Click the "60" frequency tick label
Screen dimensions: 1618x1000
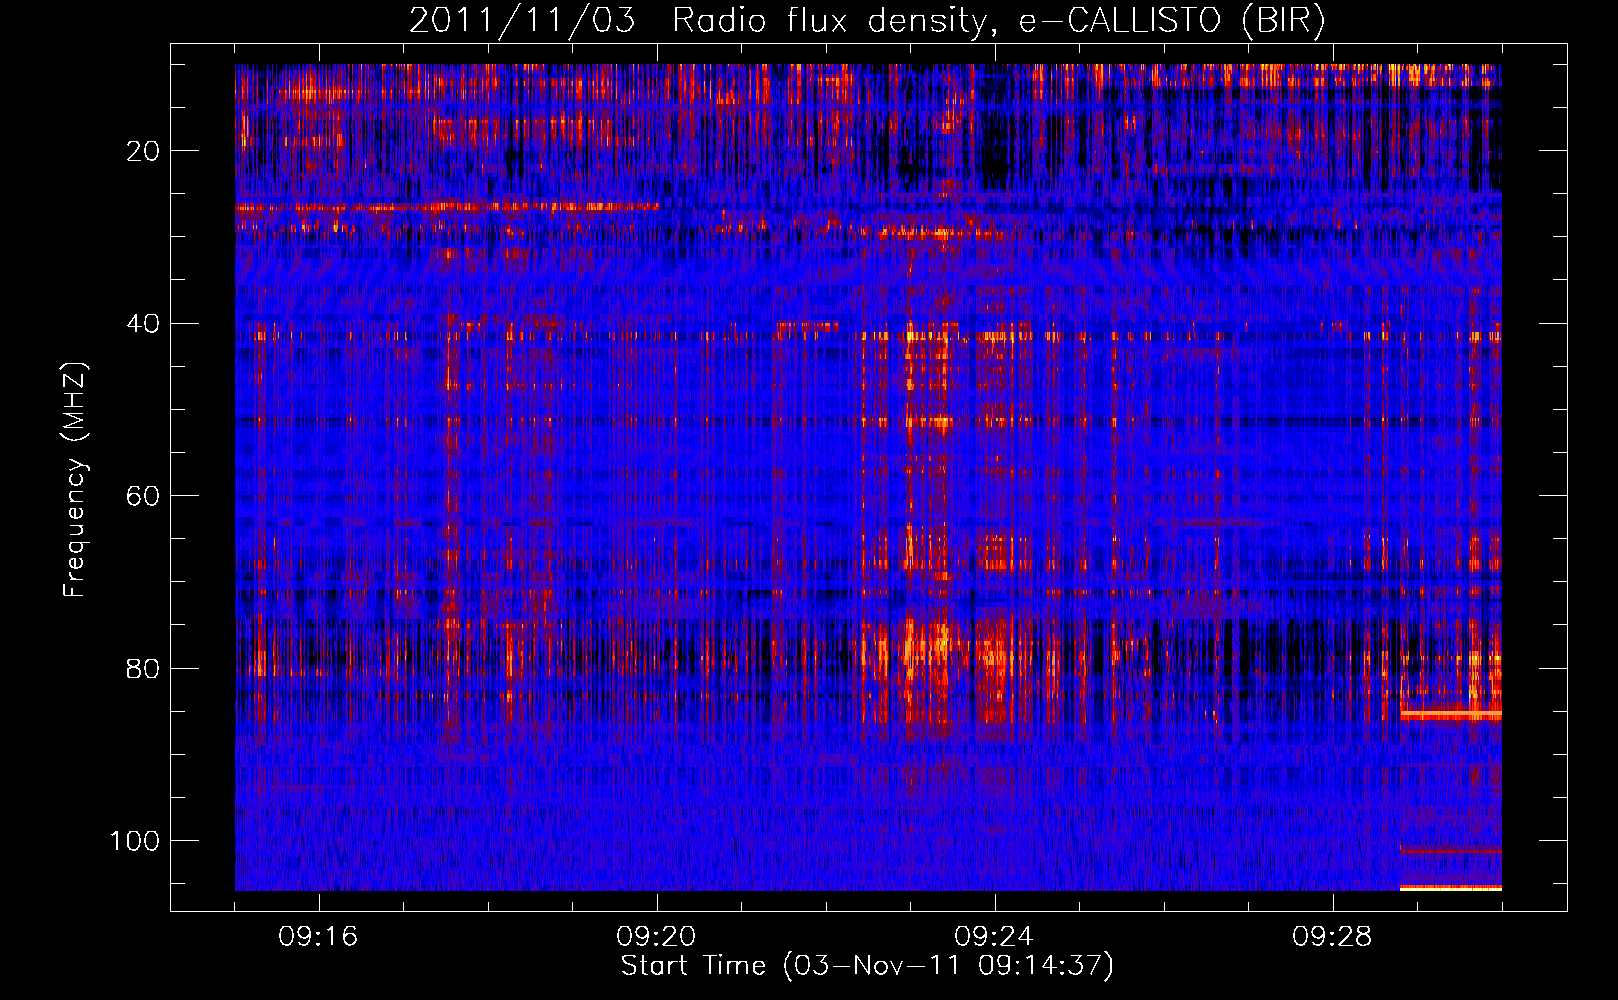(143, 496)
